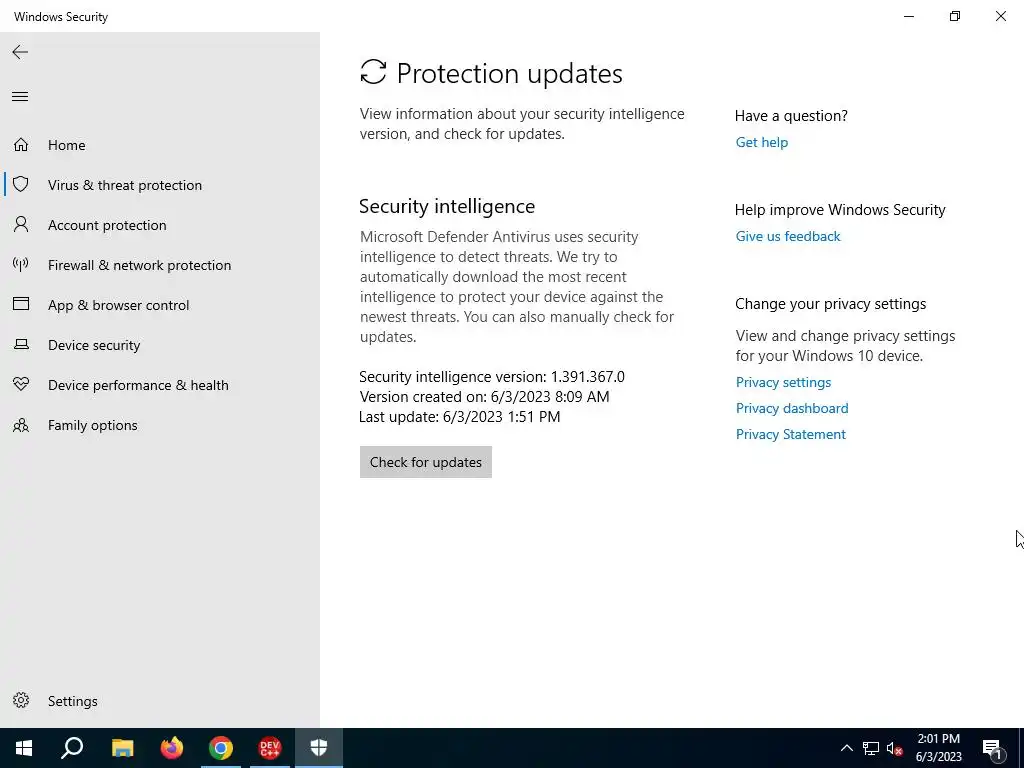Click the Device security laptop icon
Viewport: 1024px width, 768px height.
pyautogui.click(x=21, y=344)
